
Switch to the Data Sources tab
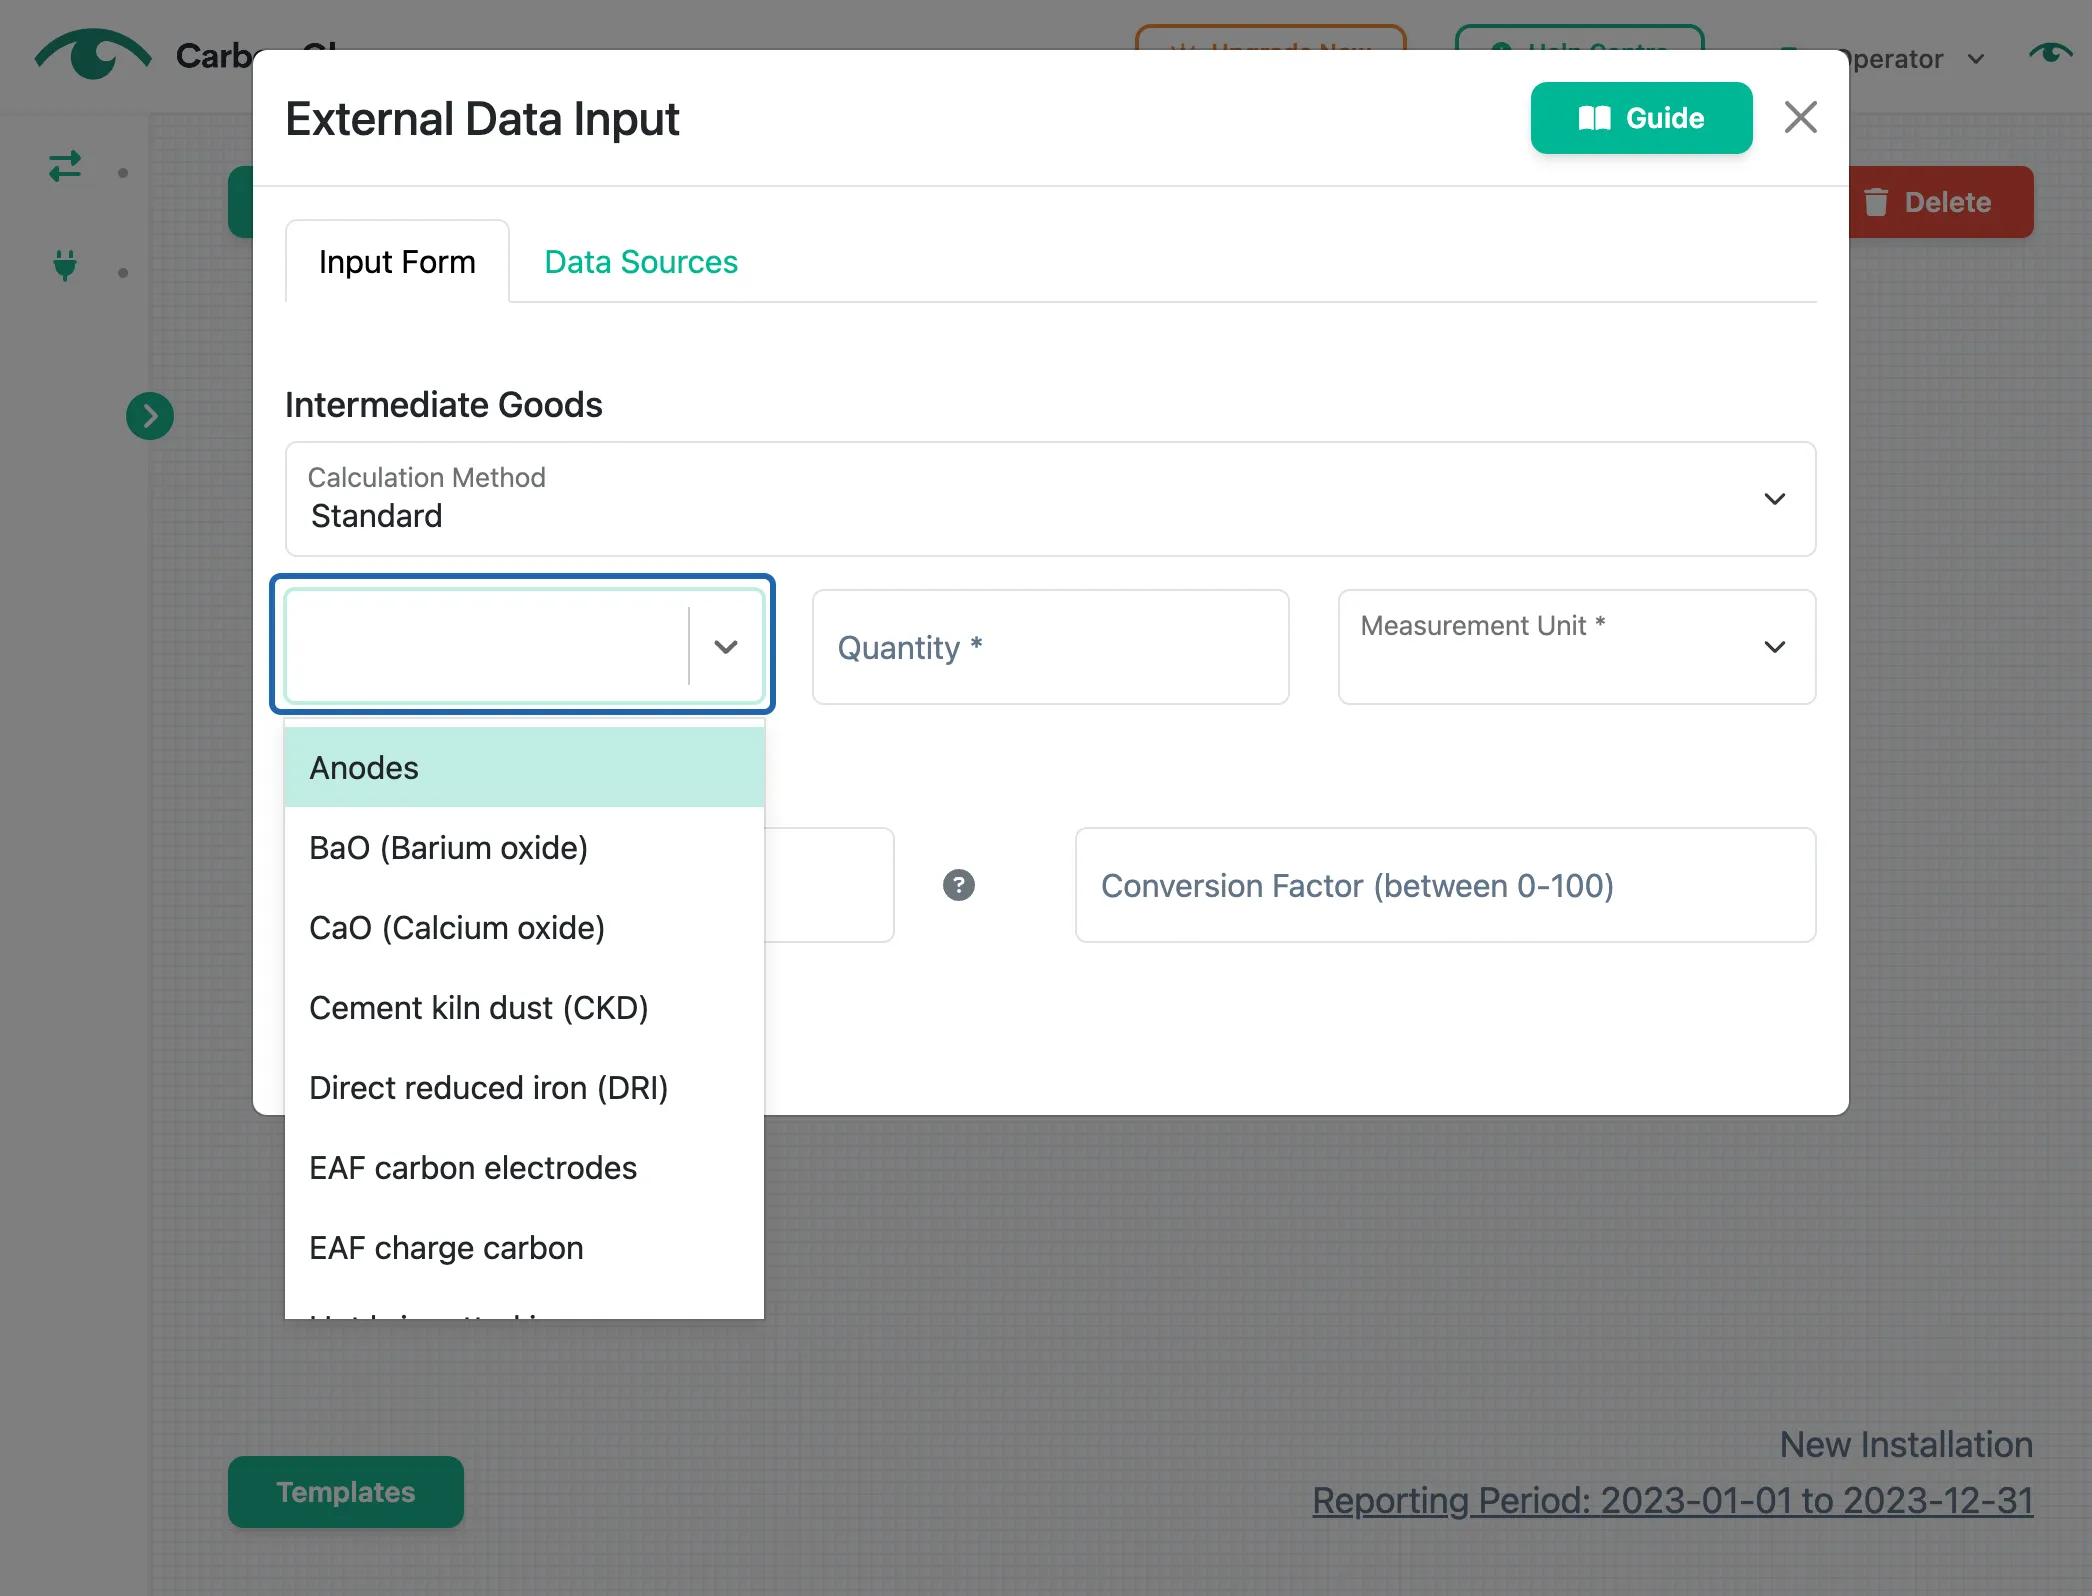[x=640, y=262]
